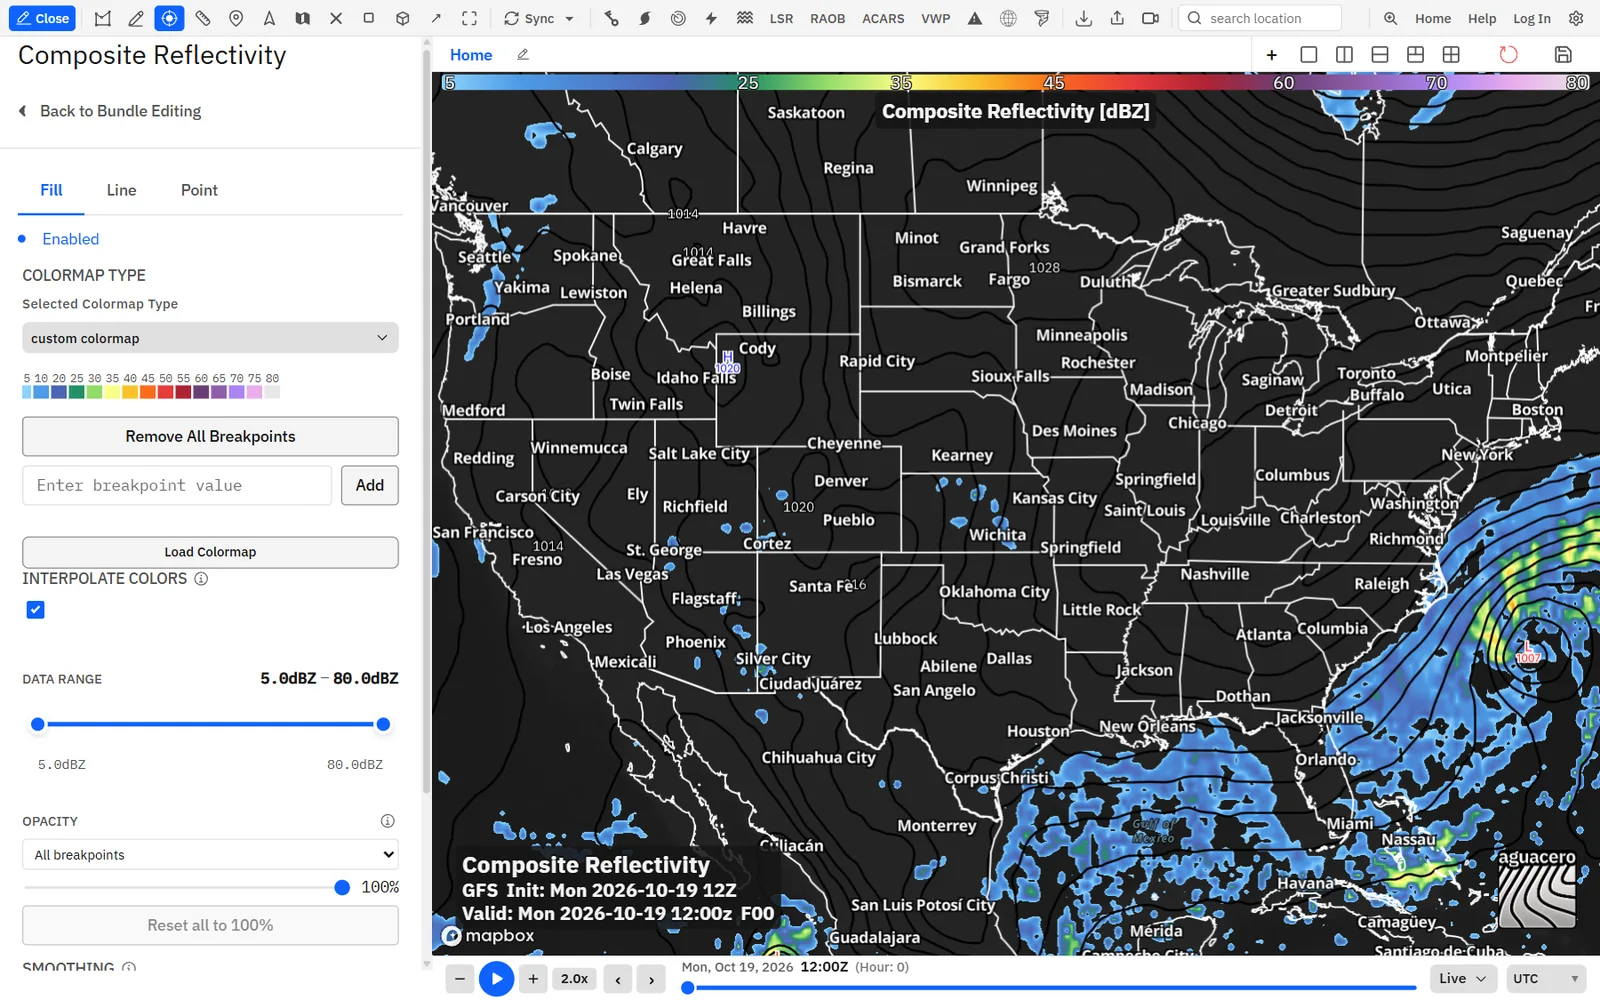Open the opacity All breakpoints dropdown
1600x1000 pixels.
[x=210, y=855]
